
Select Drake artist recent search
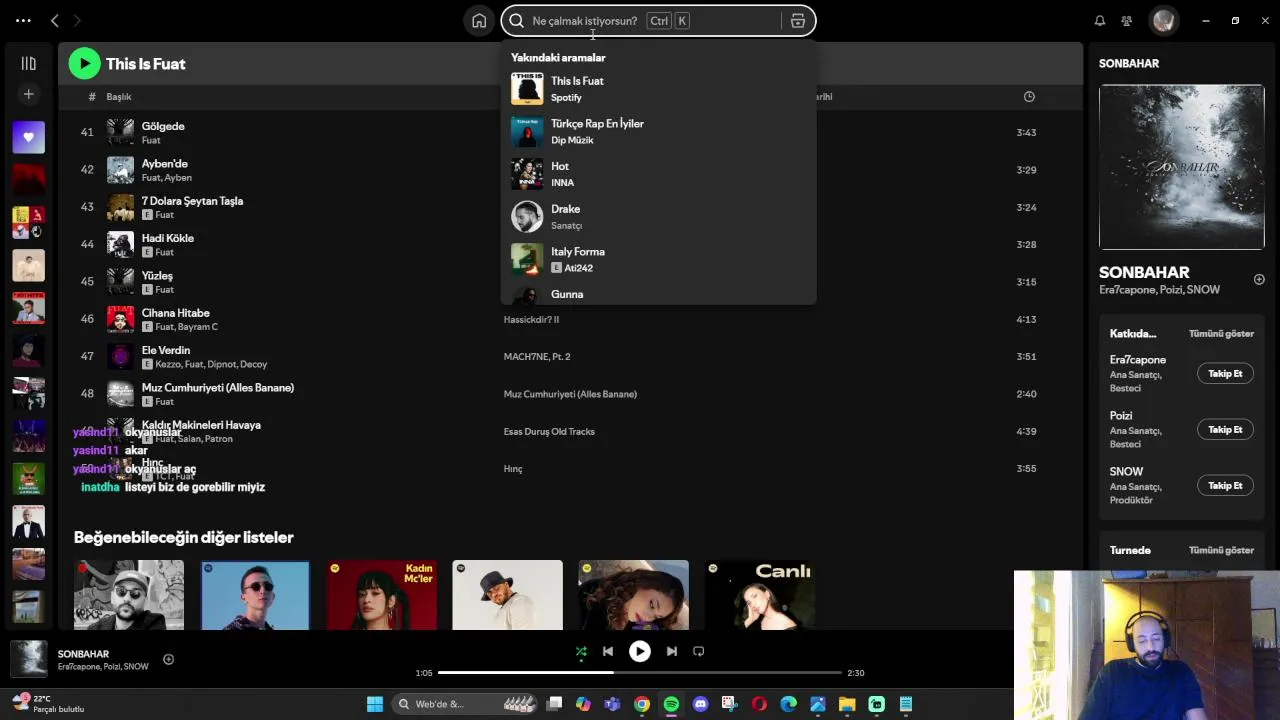pyautogui.click(x=658, y=216)
